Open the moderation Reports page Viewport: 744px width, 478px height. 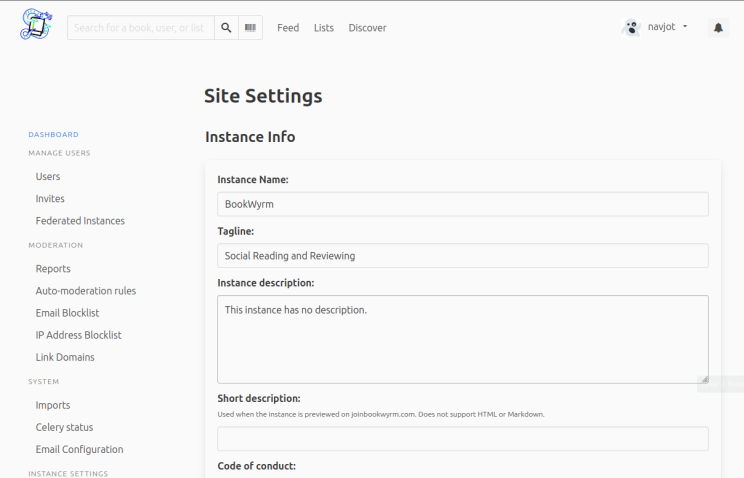(53, 269)
